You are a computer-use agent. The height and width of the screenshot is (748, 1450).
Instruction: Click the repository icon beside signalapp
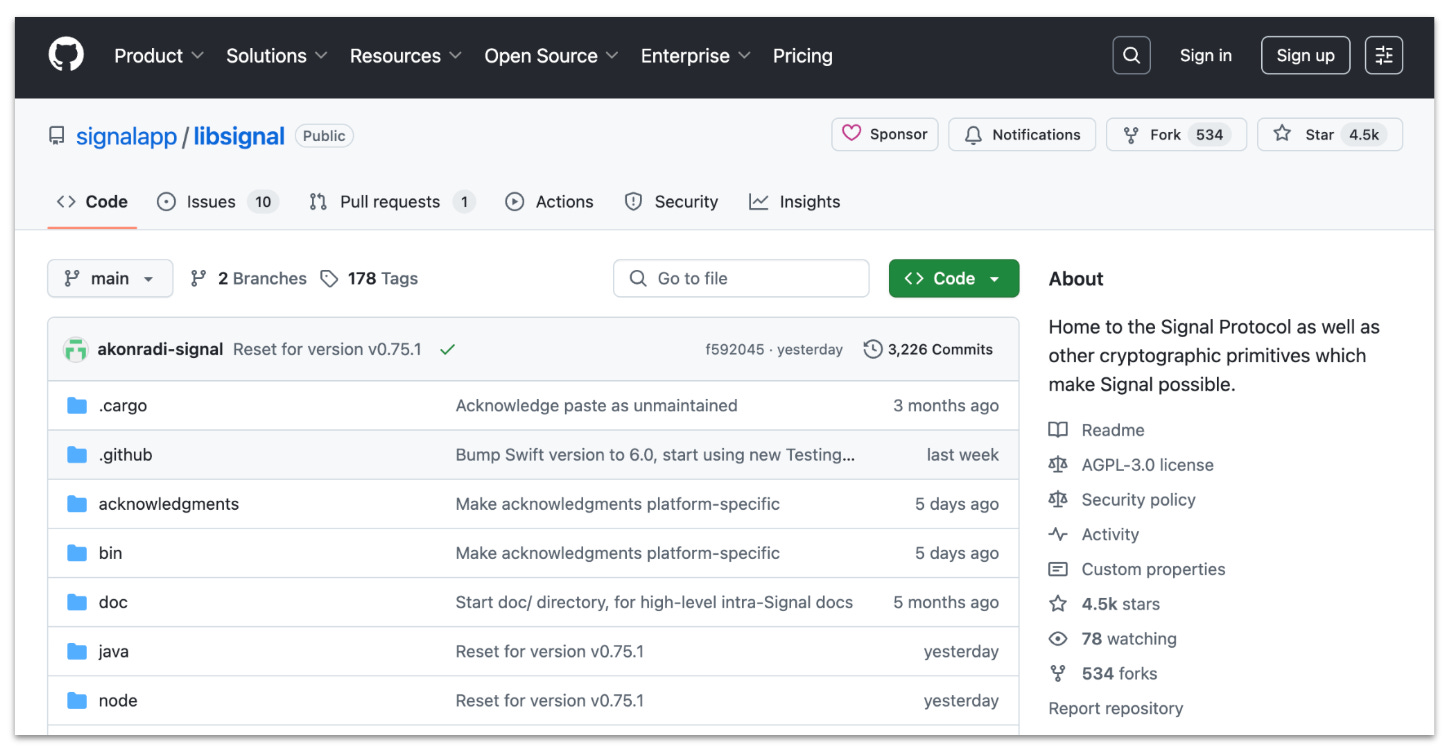(x=57, y=136)
